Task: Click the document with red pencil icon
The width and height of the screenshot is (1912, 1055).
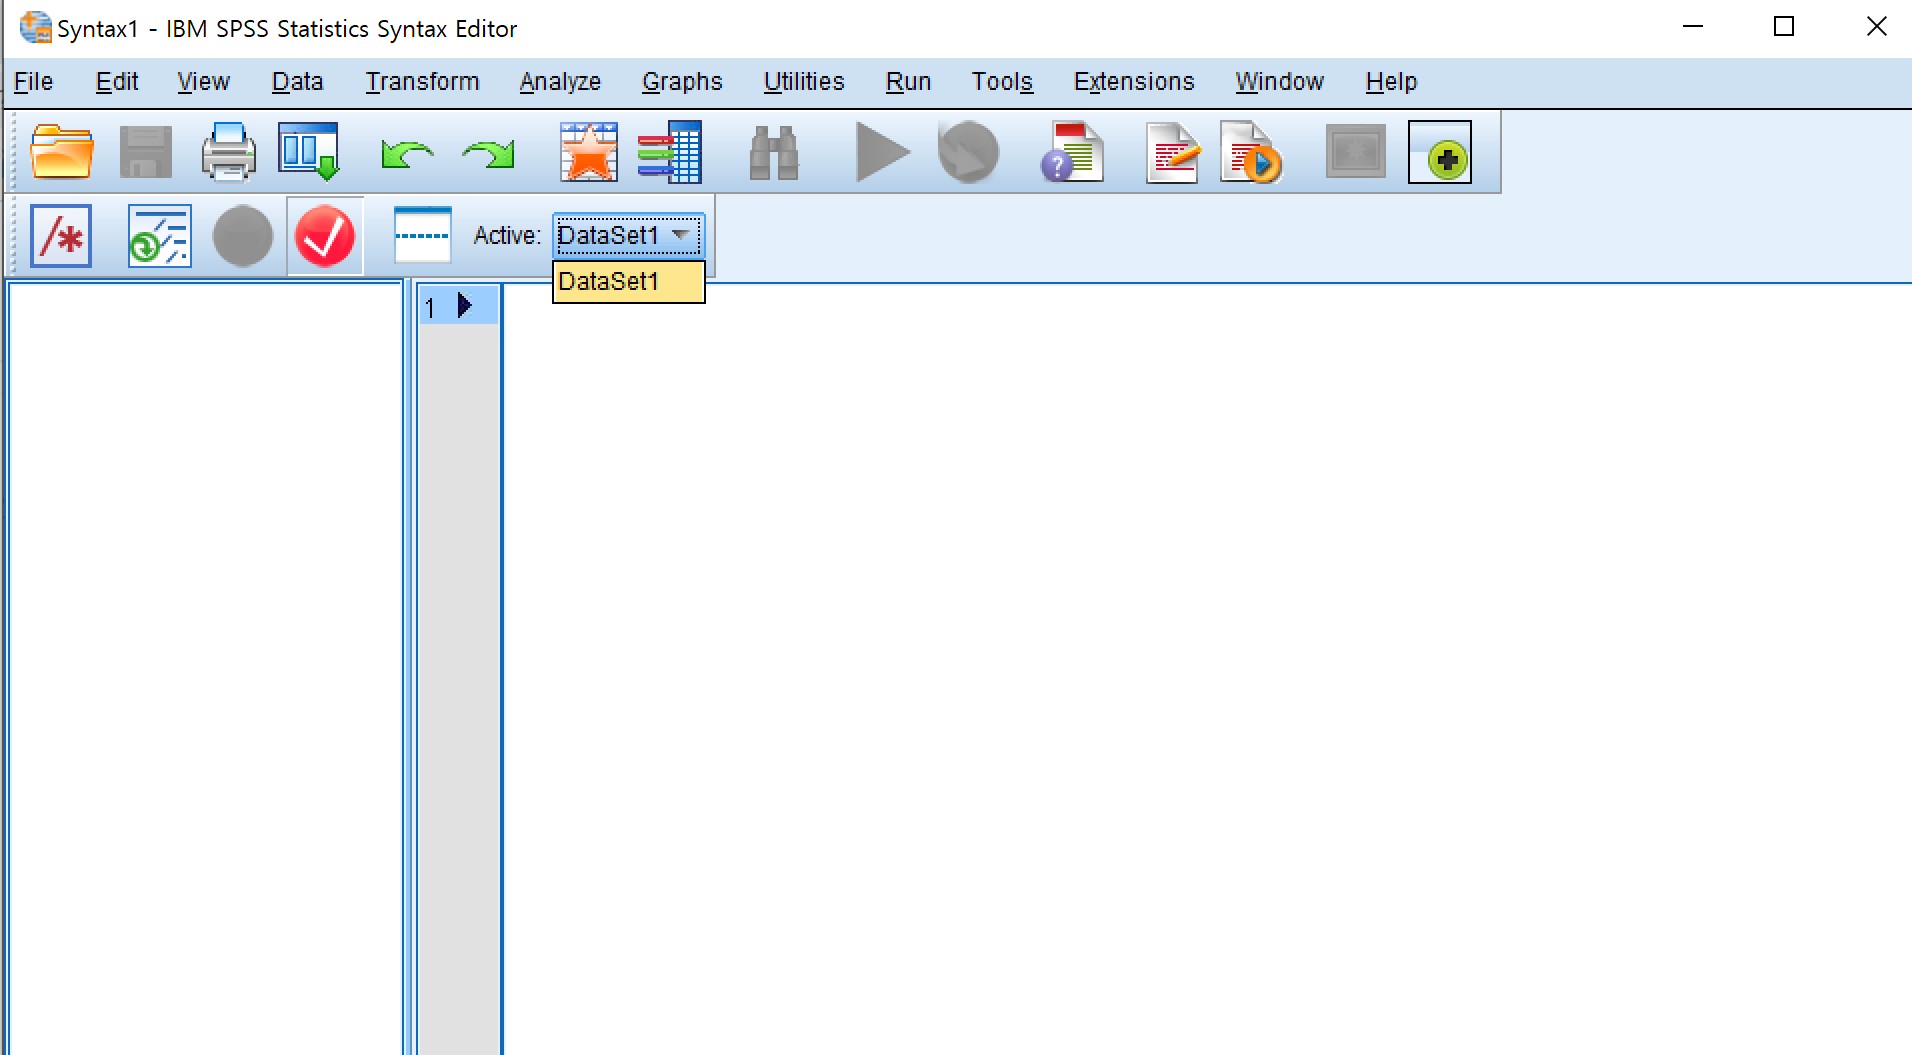Action: click(1172, 152)
